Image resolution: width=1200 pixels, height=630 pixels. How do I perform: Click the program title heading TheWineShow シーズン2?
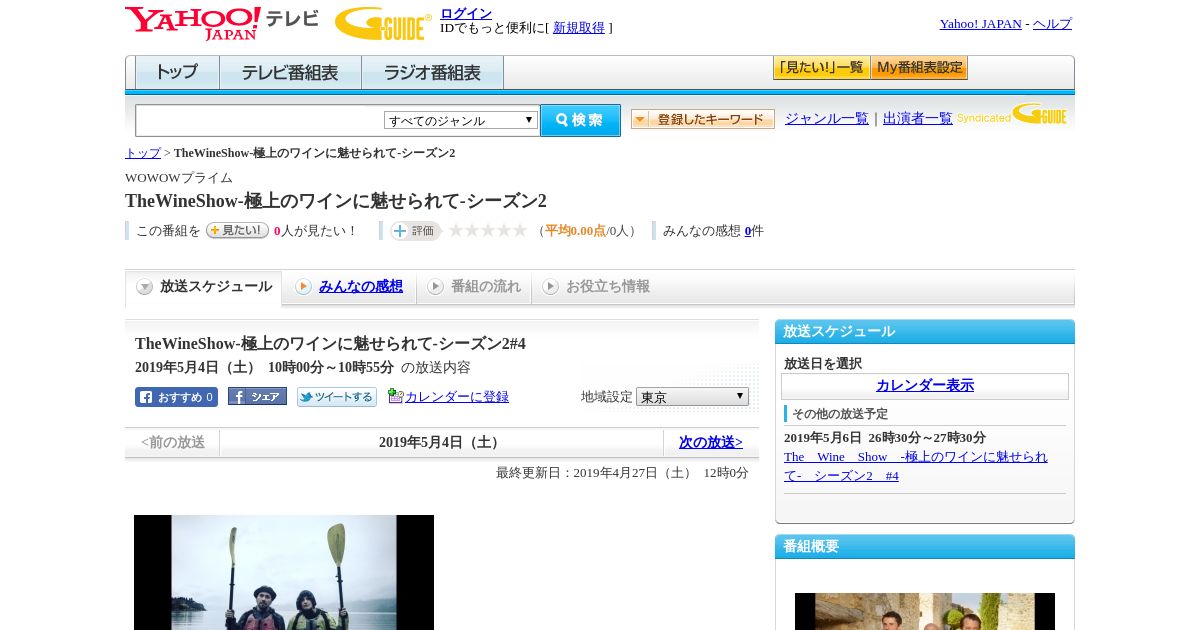pos(336,201)
